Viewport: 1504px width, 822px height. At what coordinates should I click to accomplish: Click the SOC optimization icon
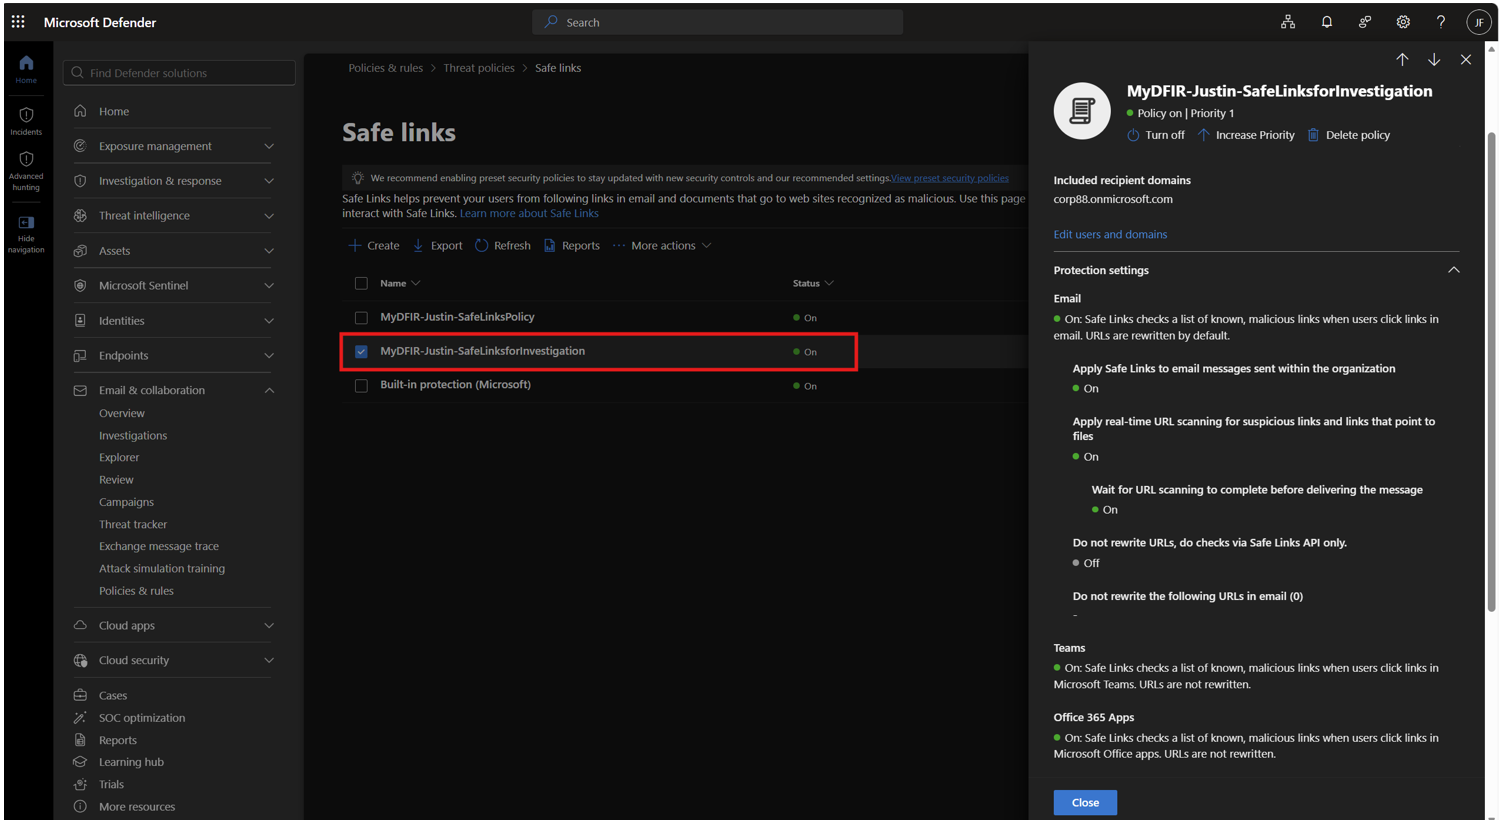click(80, 718)
